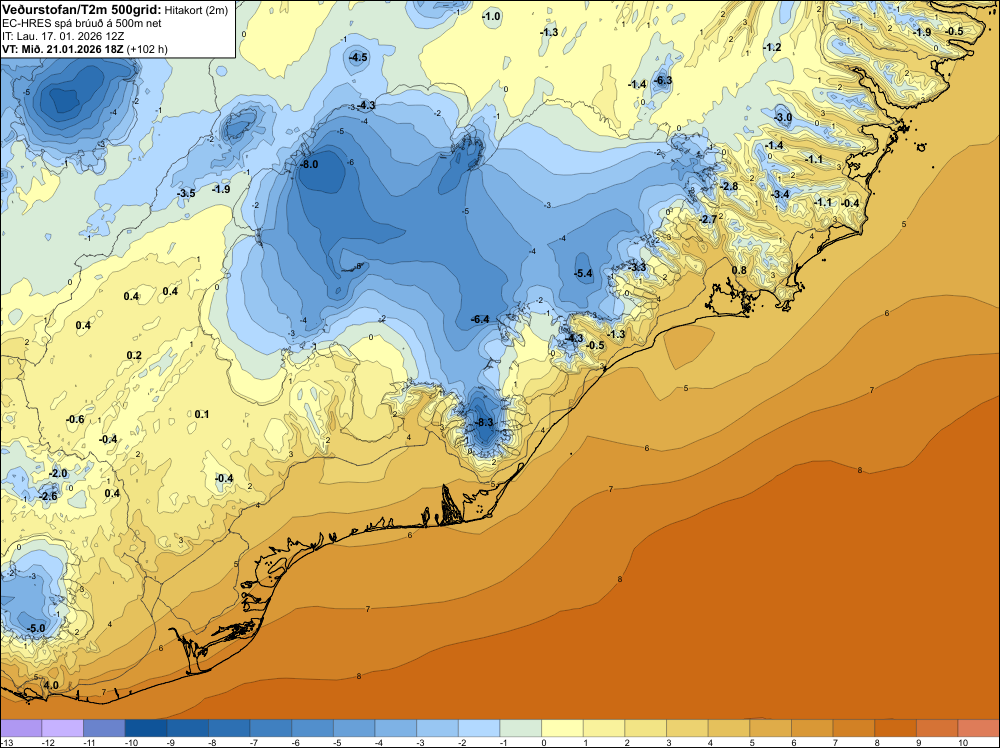
Task: Click the -2.6 temperature reading
Action: pos(48,496)
